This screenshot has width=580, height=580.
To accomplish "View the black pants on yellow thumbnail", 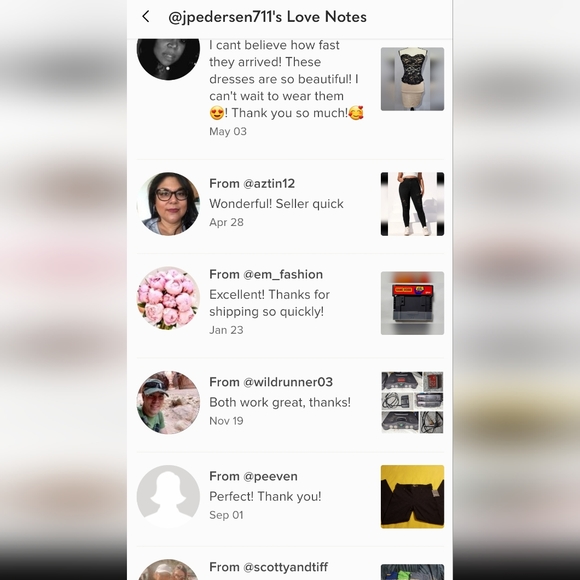I will (412, 496).
